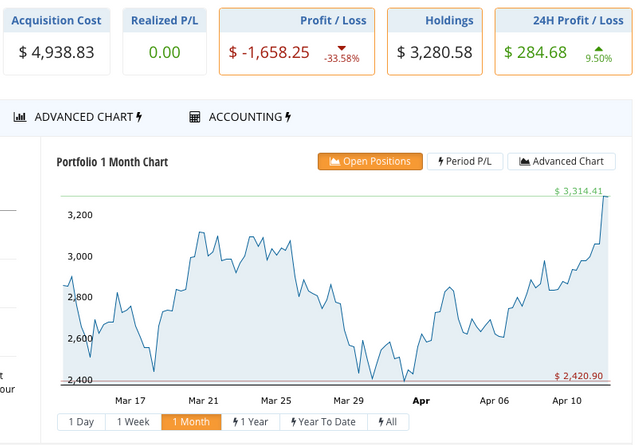Choose Year To Date range
The width and height of the screenshot is (640, 445).
[323, 422]
